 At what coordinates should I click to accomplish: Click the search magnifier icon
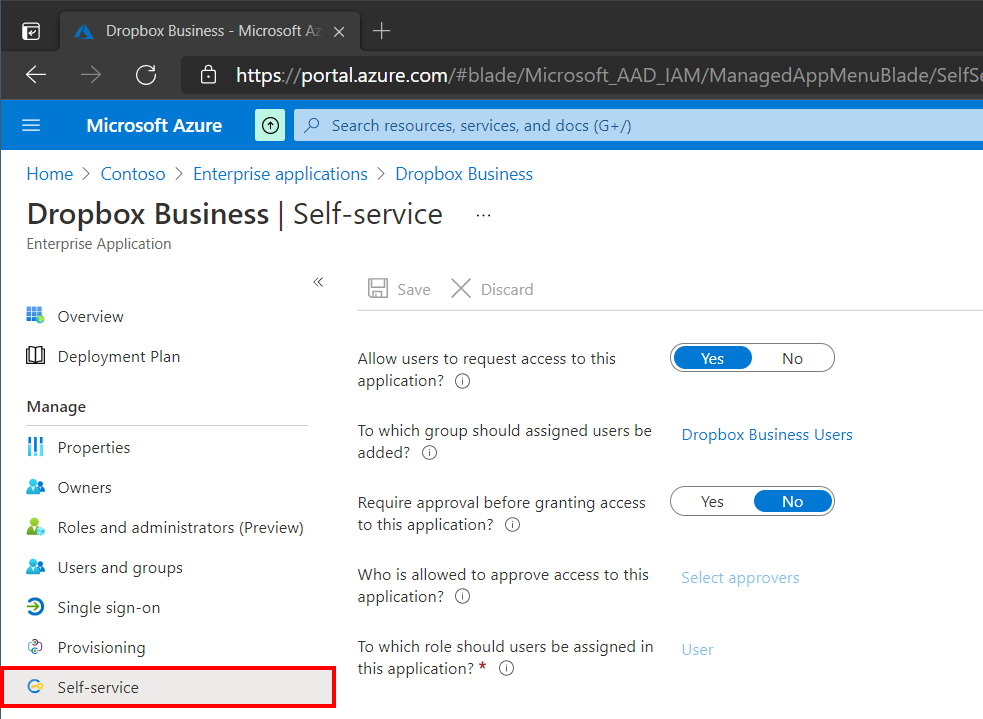pyautogui.click(x=312, y=125)
